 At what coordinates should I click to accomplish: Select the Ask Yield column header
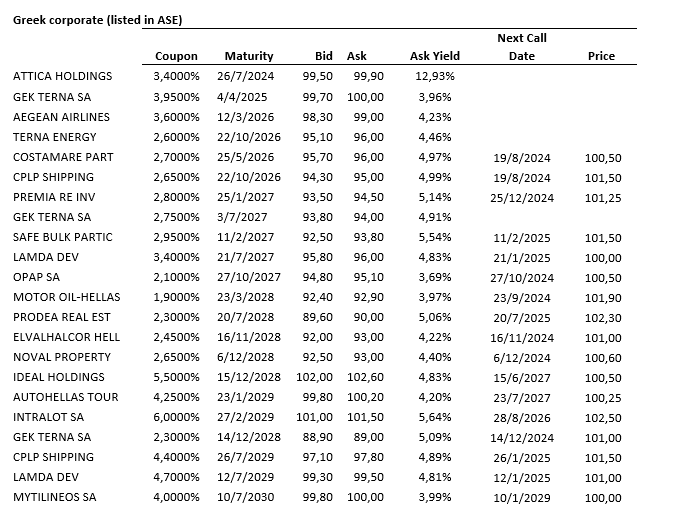pyautogui.click(x=433, y=56)
